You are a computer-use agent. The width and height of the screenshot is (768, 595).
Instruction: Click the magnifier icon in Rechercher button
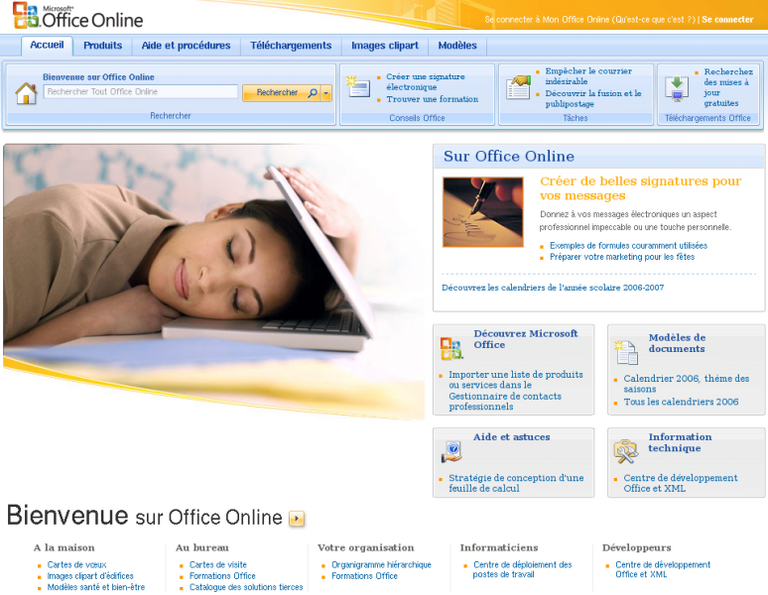[312, 93]
